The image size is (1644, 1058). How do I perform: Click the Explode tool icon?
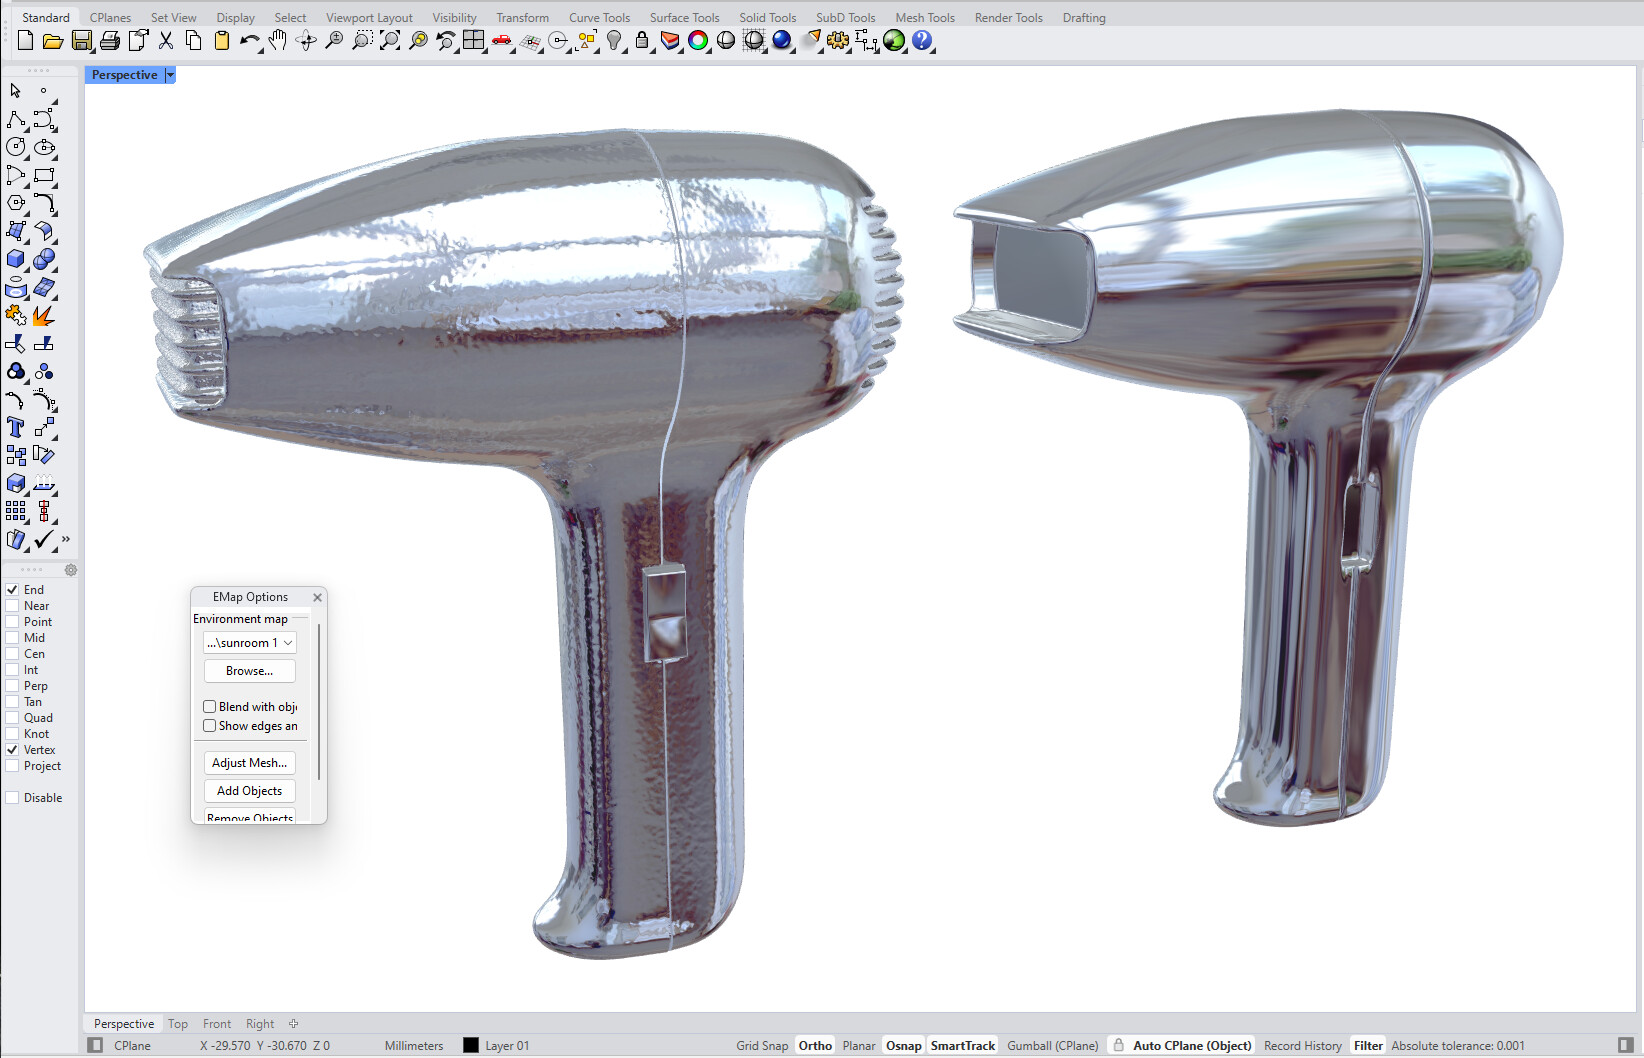(43, 316)
